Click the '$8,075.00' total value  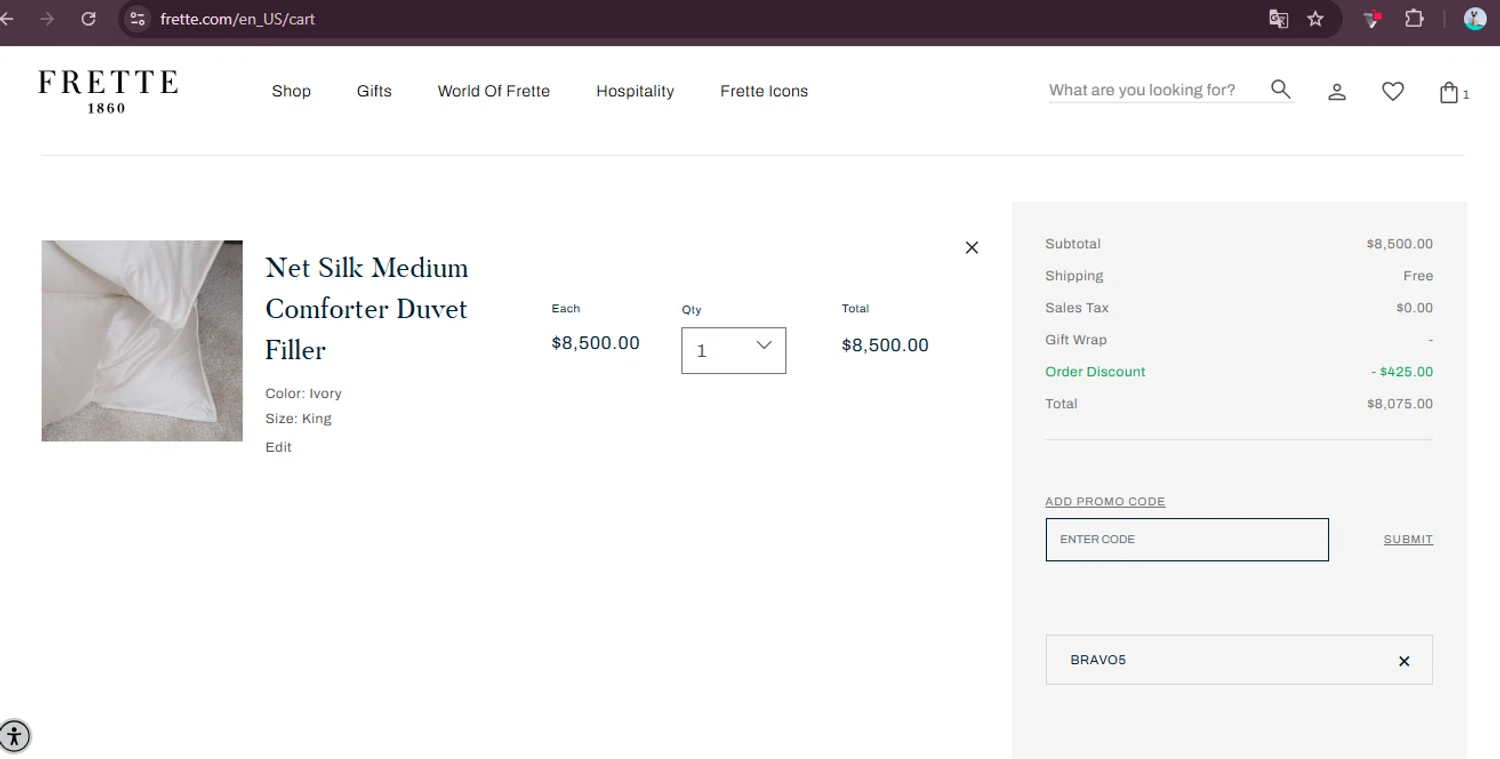1400,404
